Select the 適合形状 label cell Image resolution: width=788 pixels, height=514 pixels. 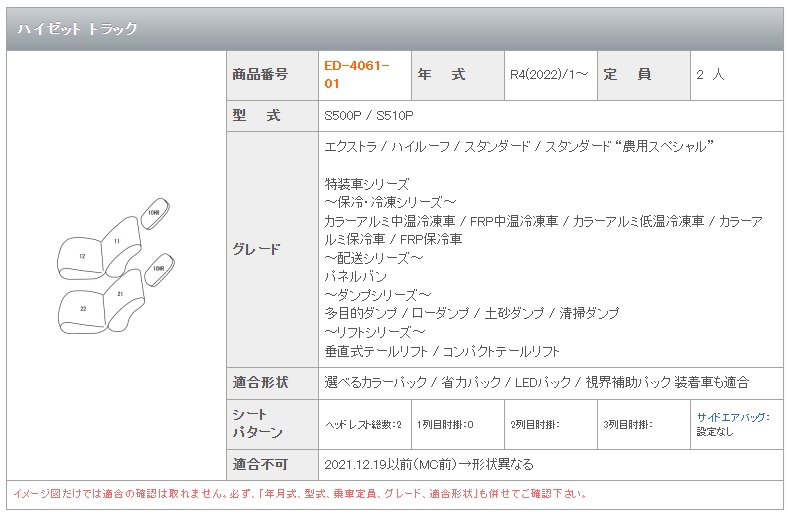tap(272, 383)
